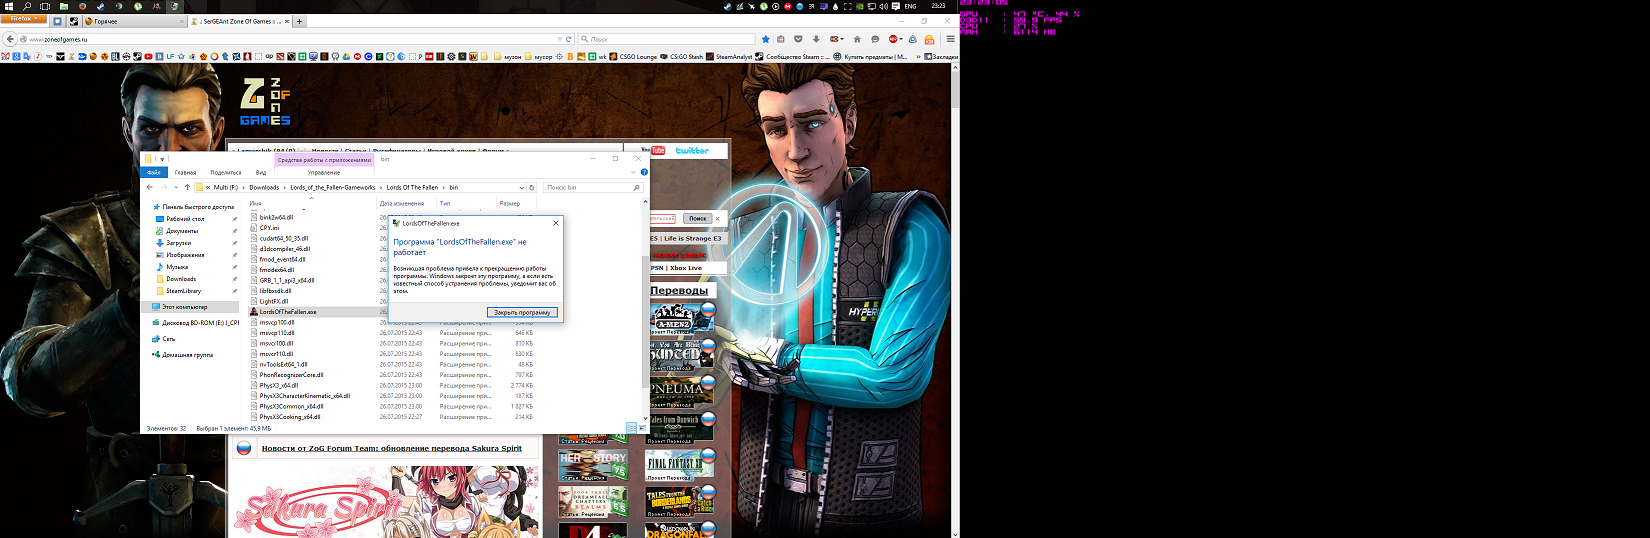Select file CPY.ini
This screenshot has height=538, width=1650.
pos(269,228)
